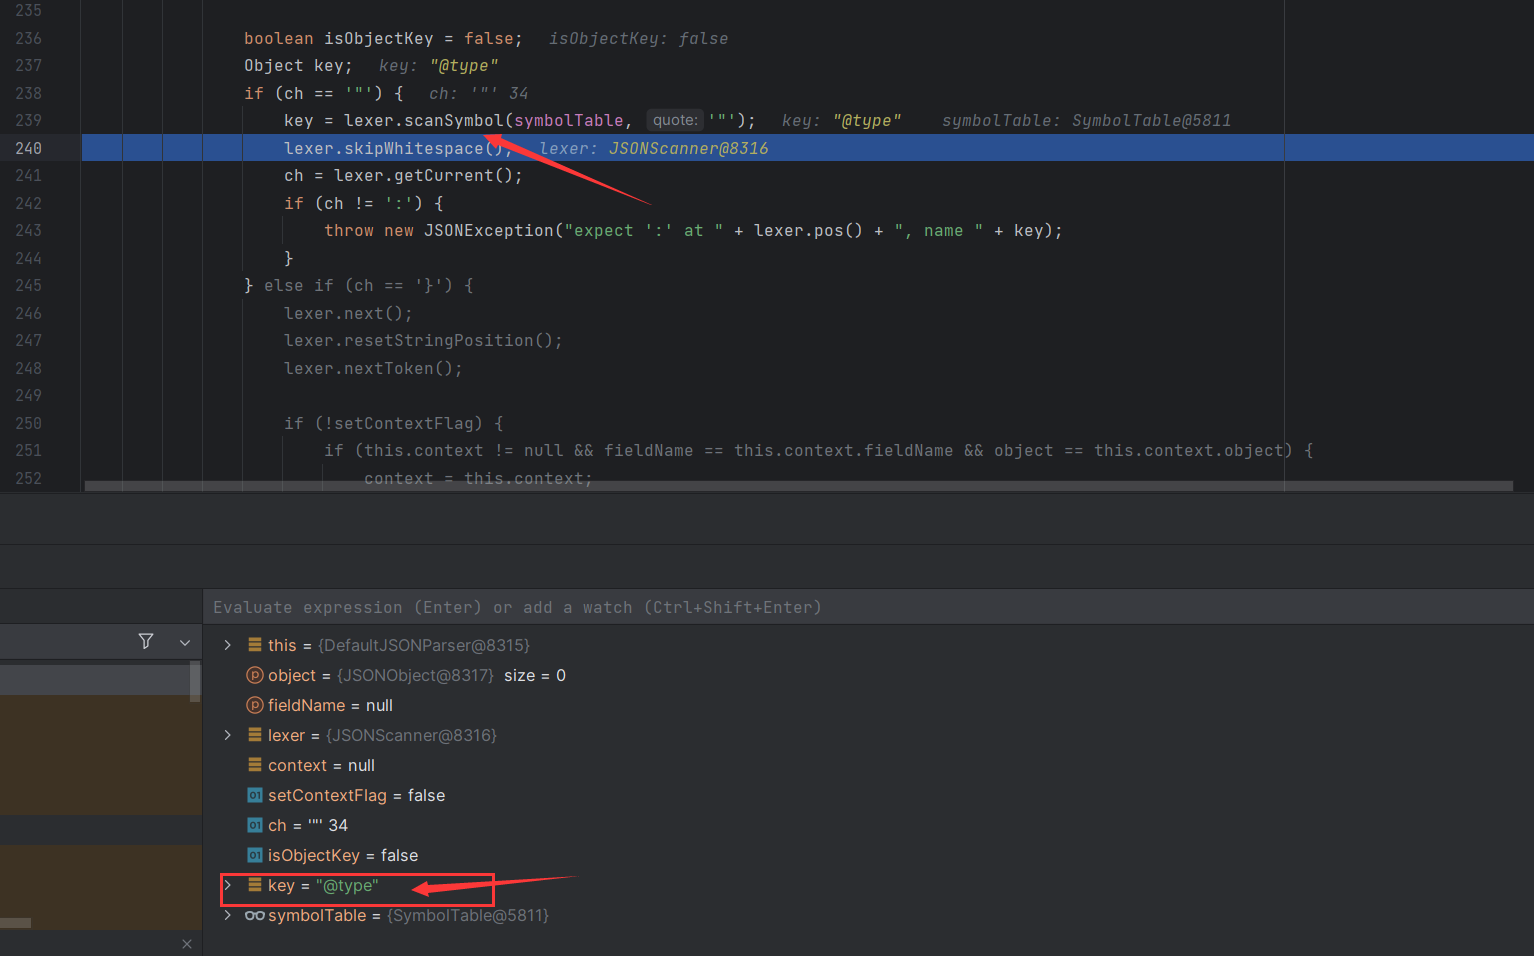Click the editor horizontal scrollbar
The width and height of the screenshot is (1534, 956).
[x=798, y=486]
